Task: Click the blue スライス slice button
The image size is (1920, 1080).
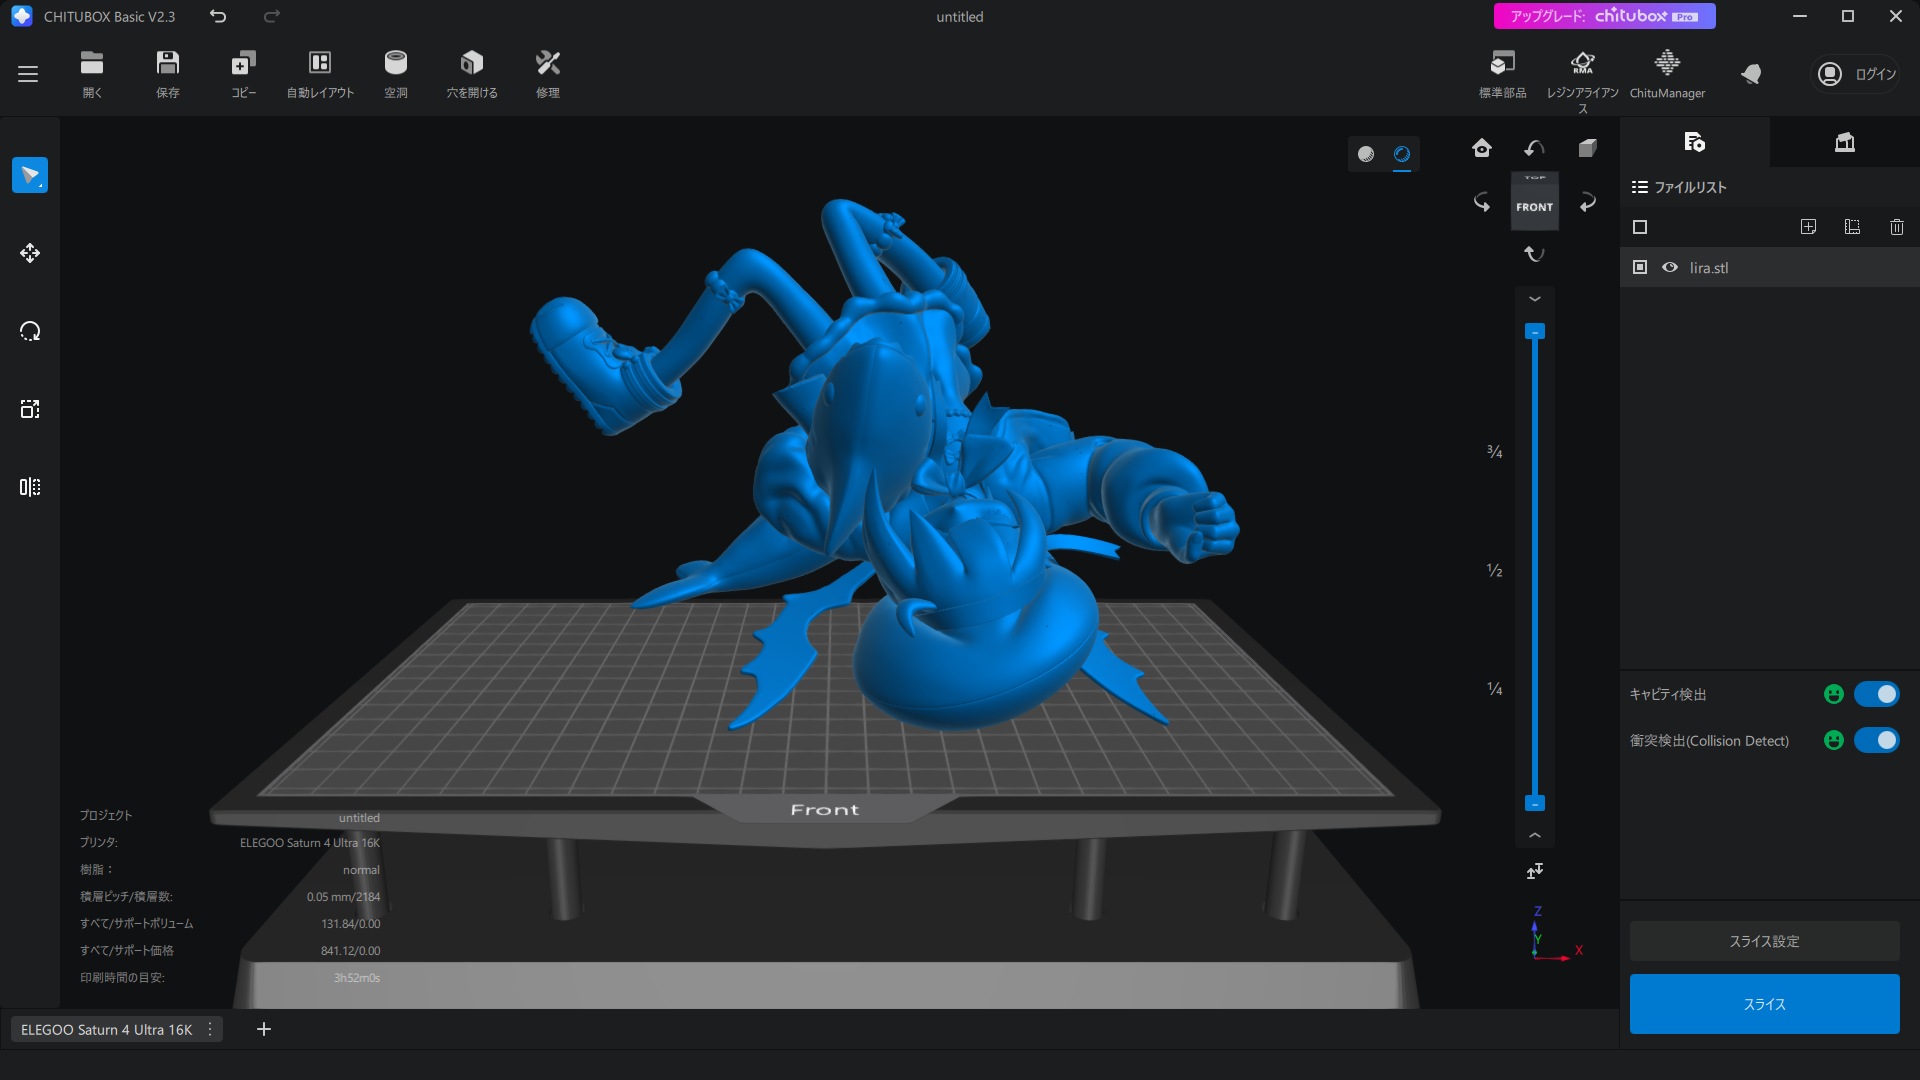Action: pyautogui.click(x=1765, y=1004)
